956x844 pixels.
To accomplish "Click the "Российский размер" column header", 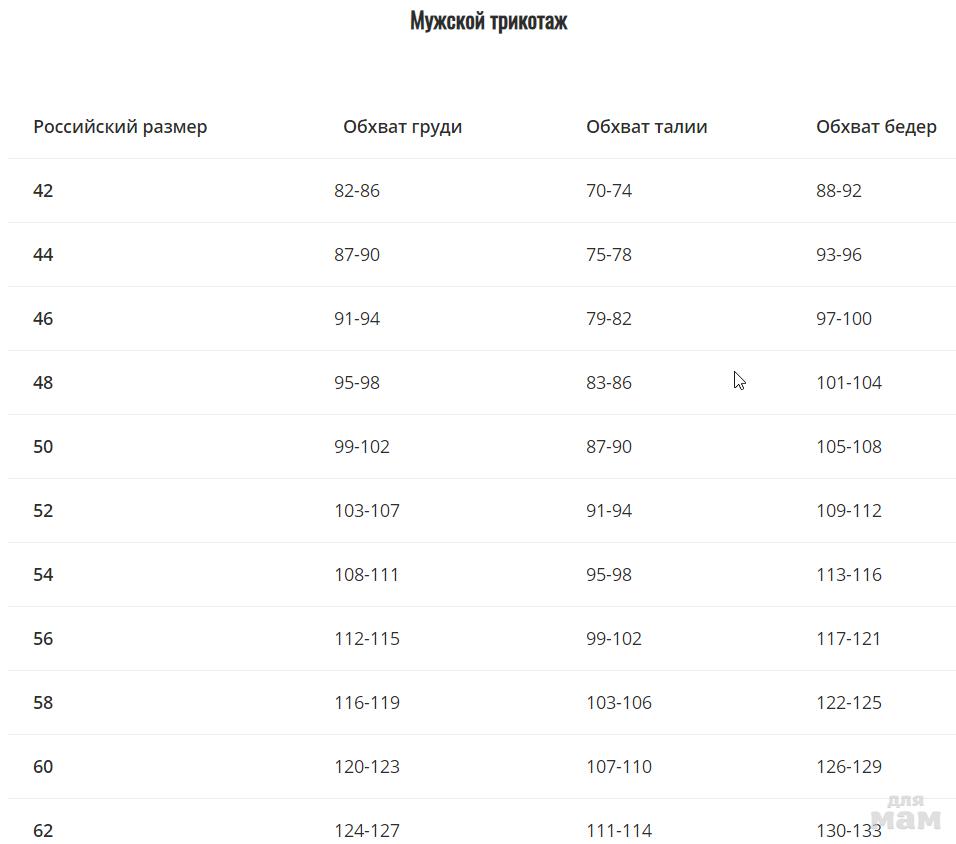I will (x=120, y=127).
